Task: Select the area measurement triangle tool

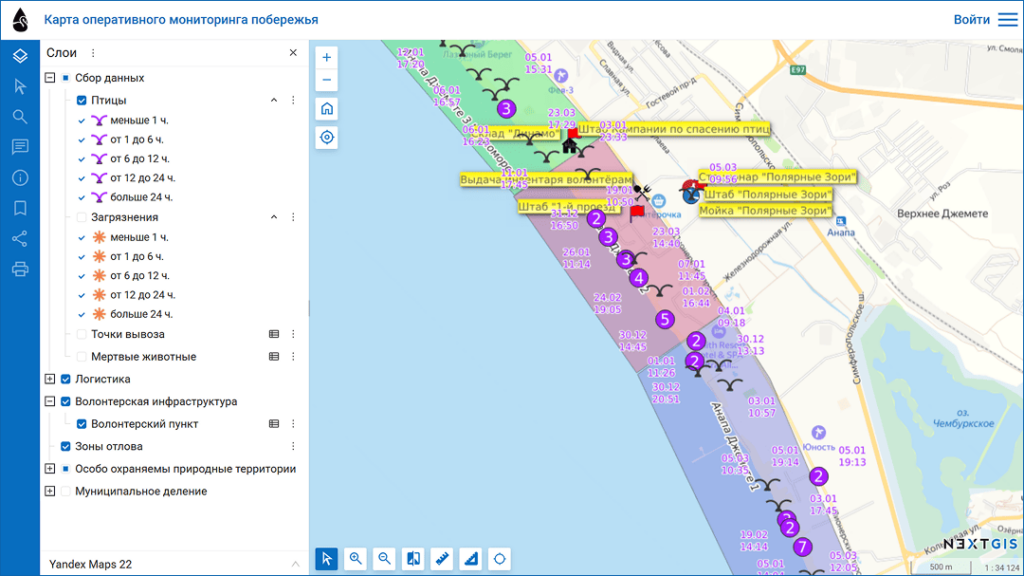Action: (472, 559)
